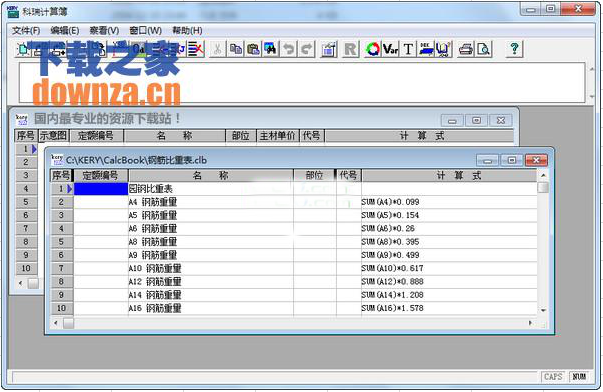This screenshot has height=392, width=603.
Task: Open the 帮助(H) menu
Action: (187, 30)
